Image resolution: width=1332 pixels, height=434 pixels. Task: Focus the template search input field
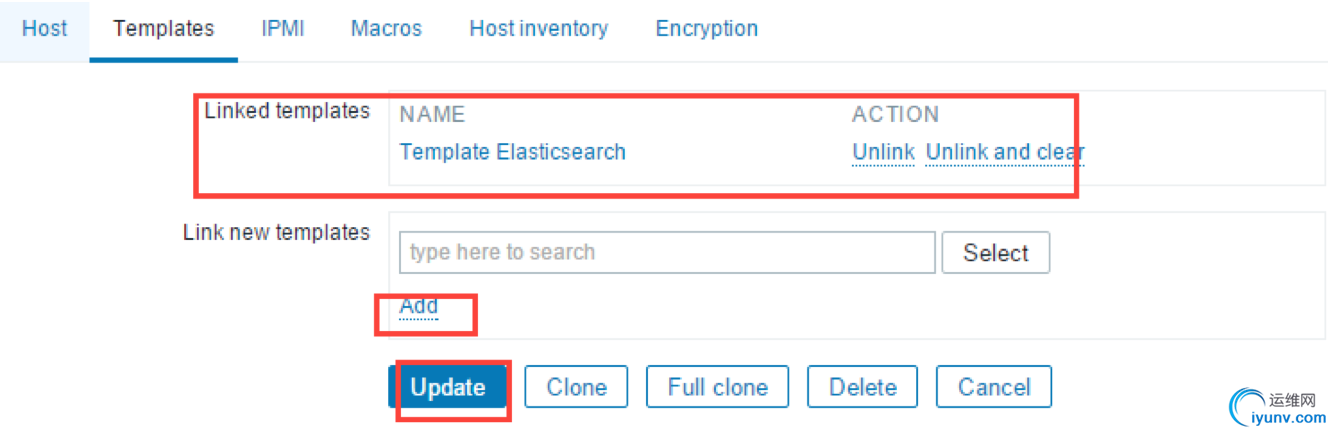tap(666, 253)
